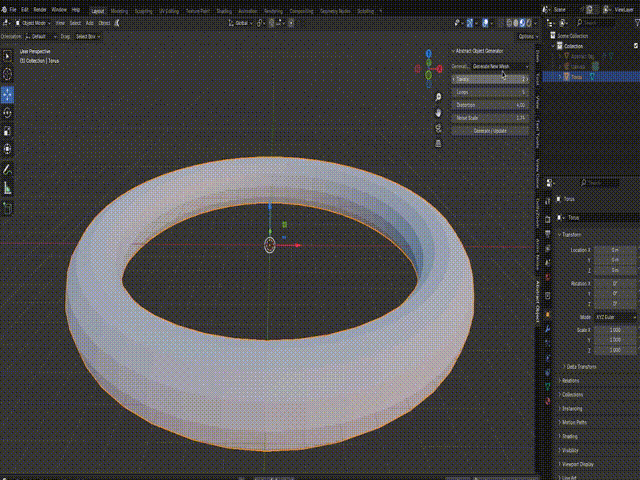640x480 pixels.
Task: Select the Add Cube tool
Action: (7, 209)
